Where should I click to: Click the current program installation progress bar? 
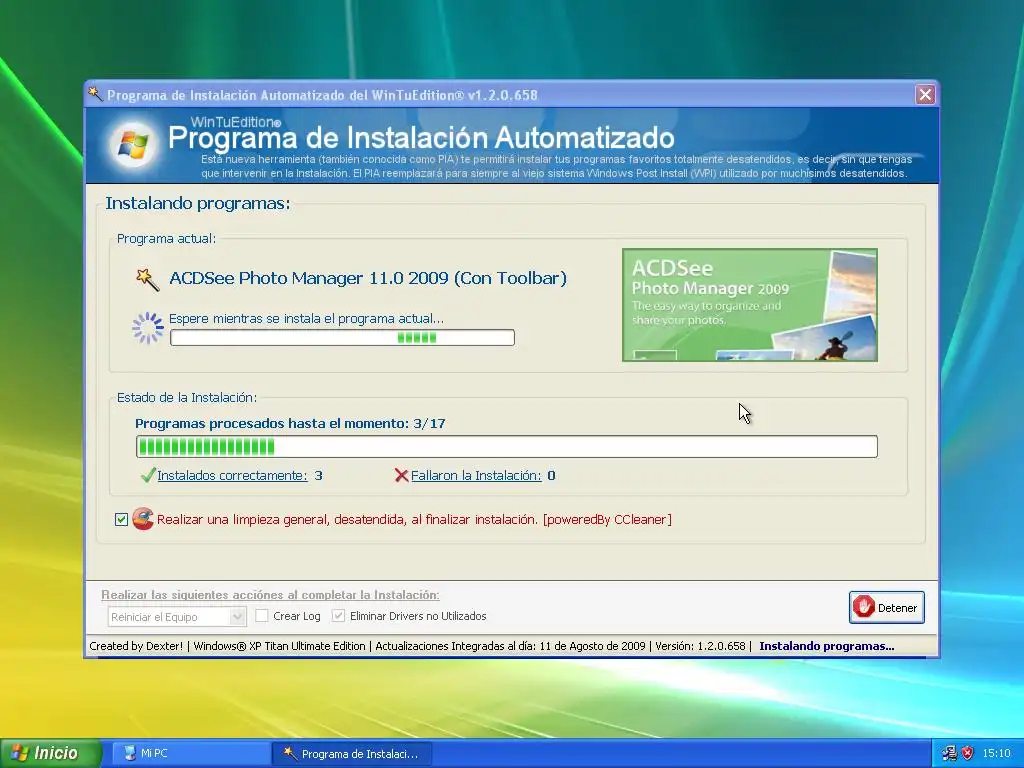point(342,338)
